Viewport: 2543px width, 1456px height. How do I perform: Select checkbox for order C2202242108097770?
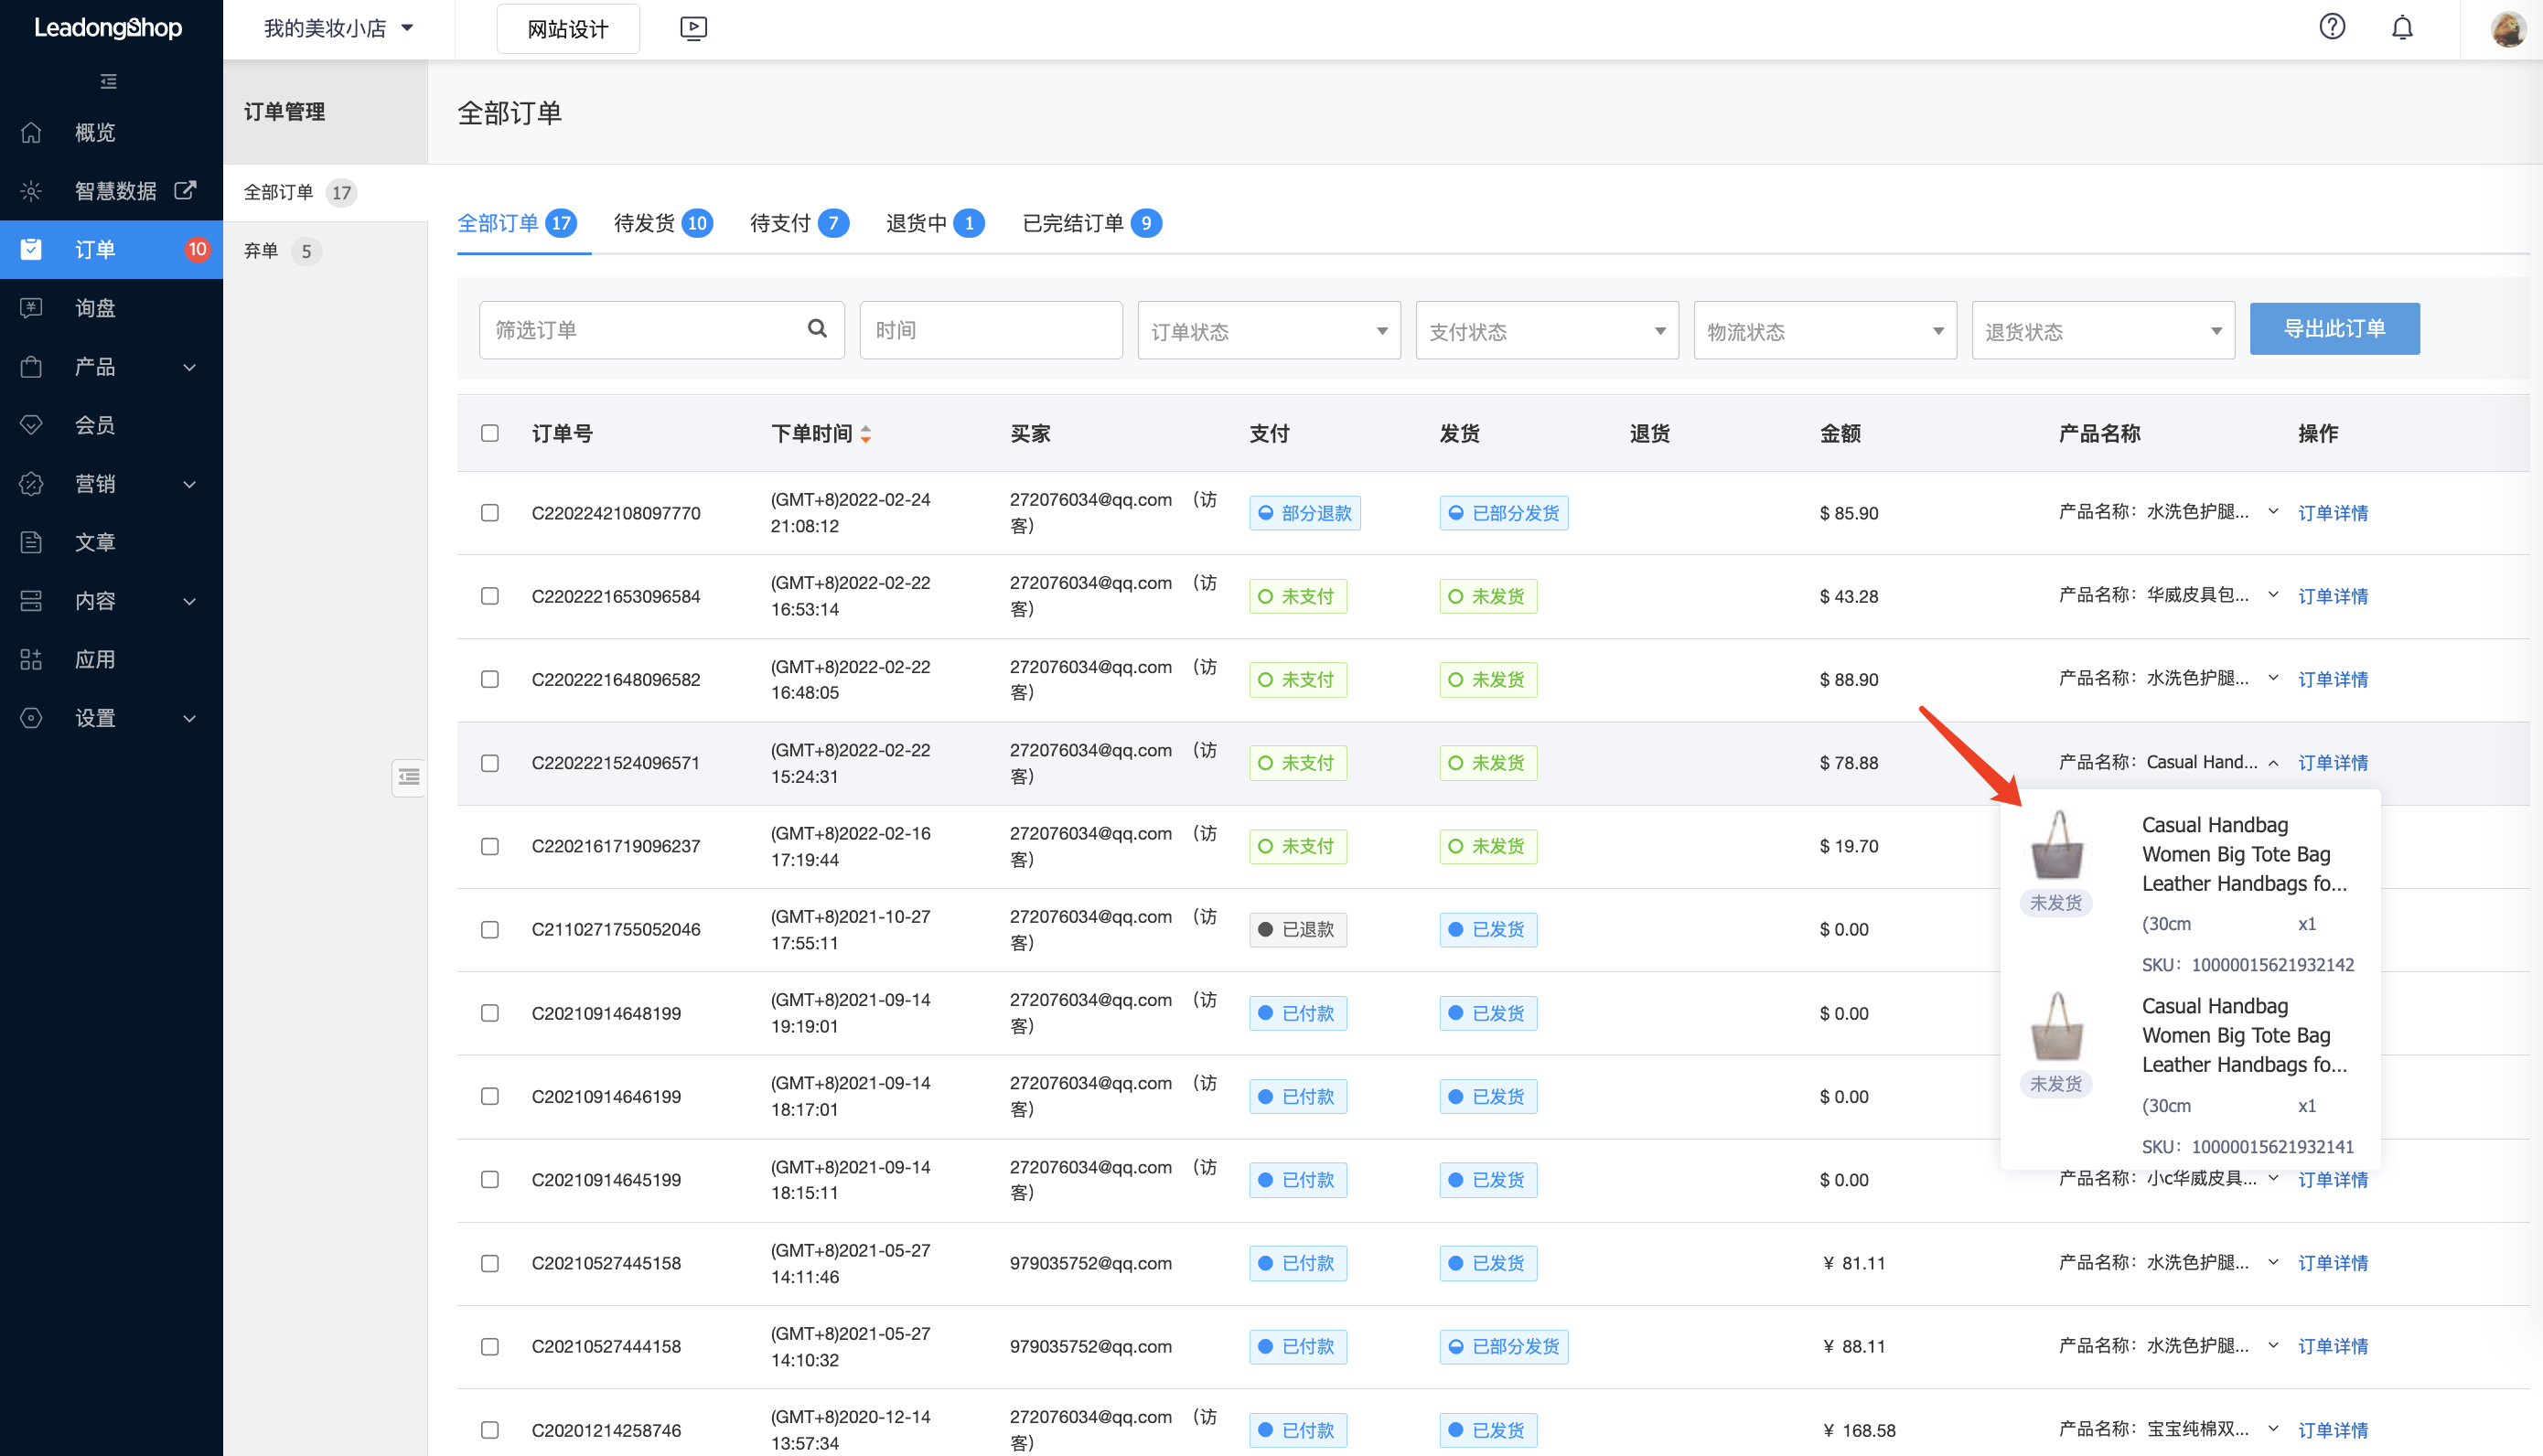[x=490, y=512]
